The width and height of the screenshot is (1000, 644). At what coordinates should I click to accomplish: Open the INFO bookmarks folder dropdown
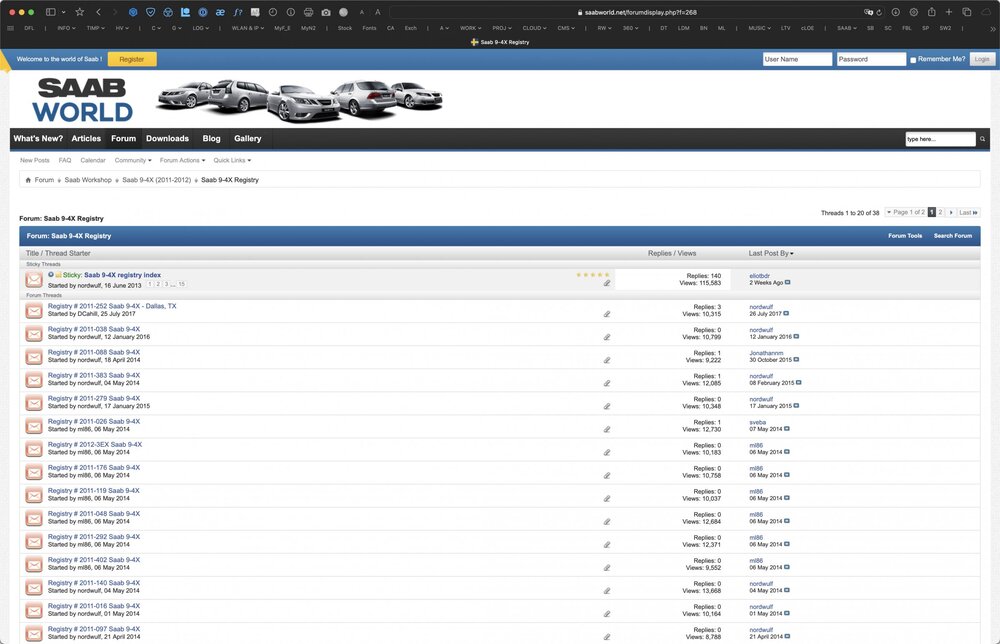[x=66, y=28]
